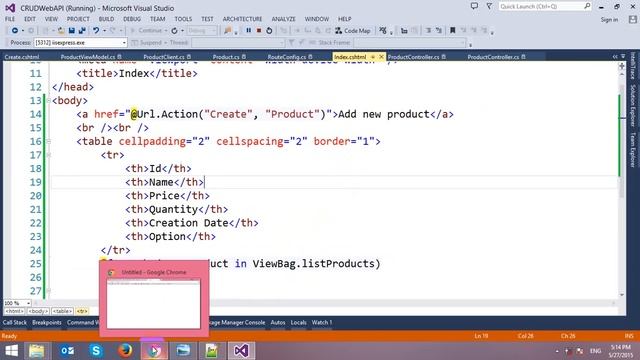Click the Open File folder icon
This screenshot has width=640, height=360.
[61, 31]
